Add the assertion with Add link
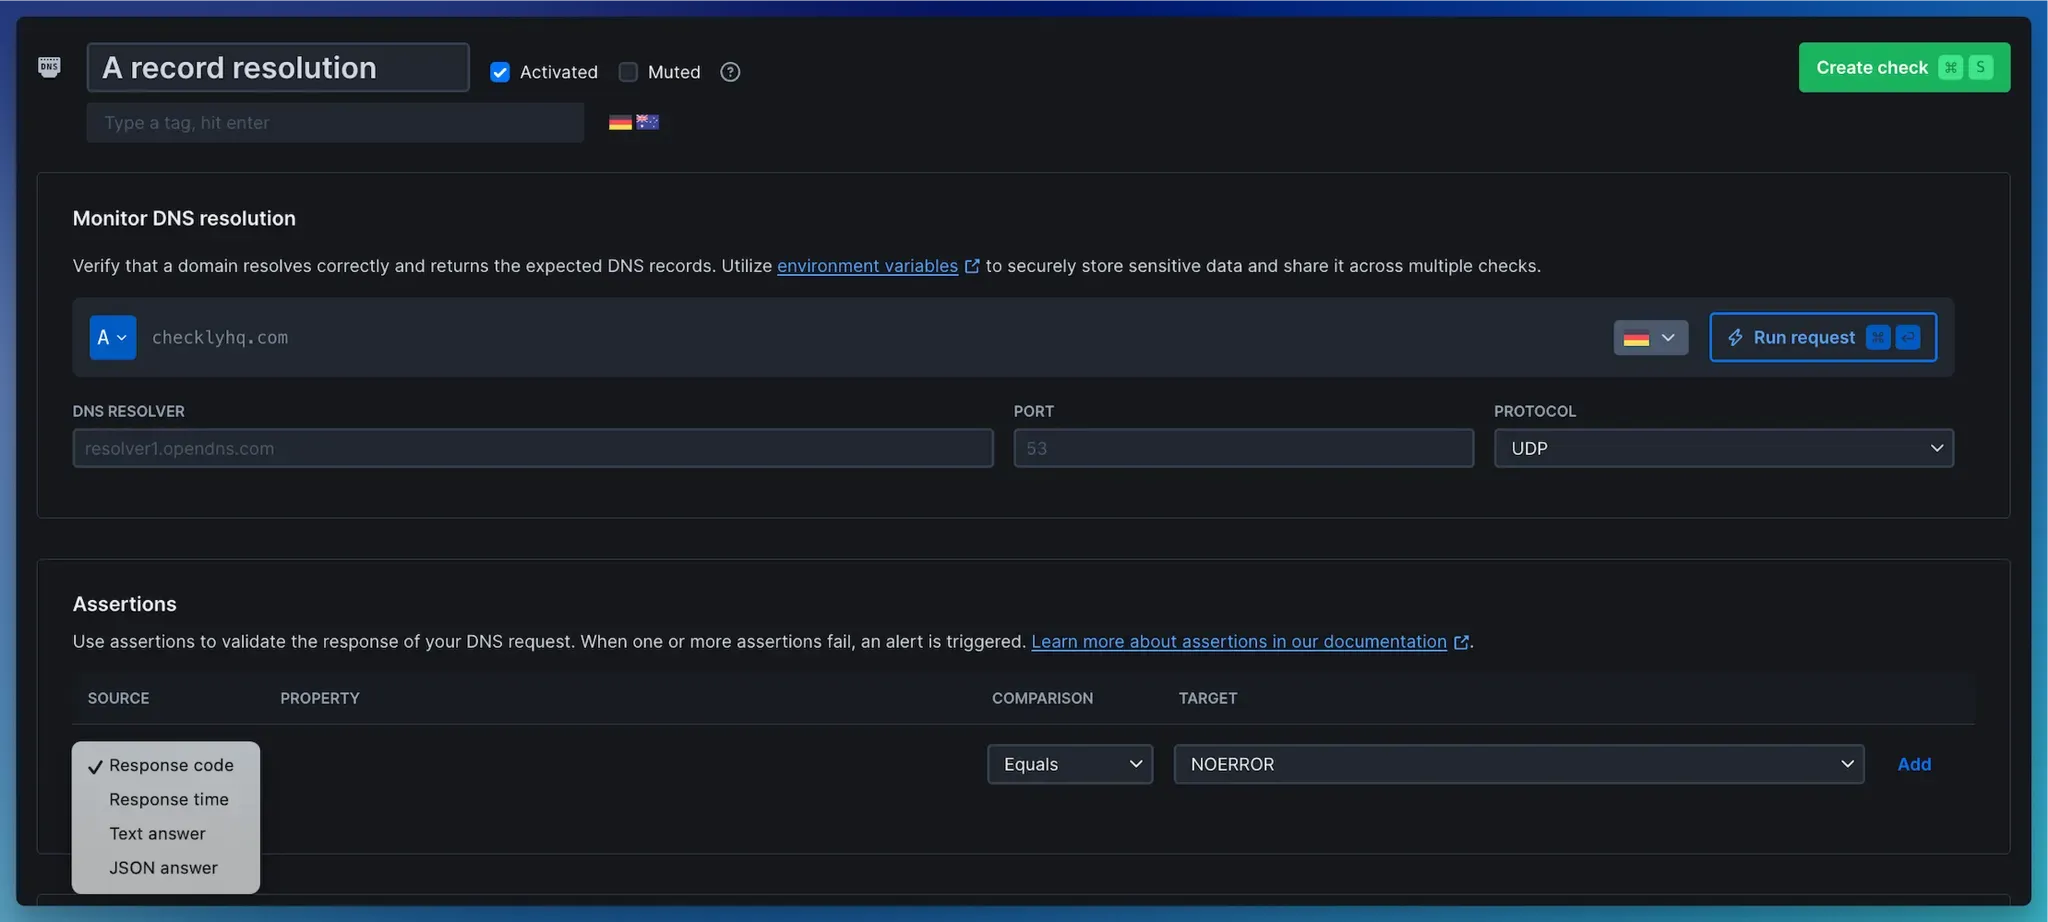This screenshot has height=922, width=2048. pos(1913,764)
